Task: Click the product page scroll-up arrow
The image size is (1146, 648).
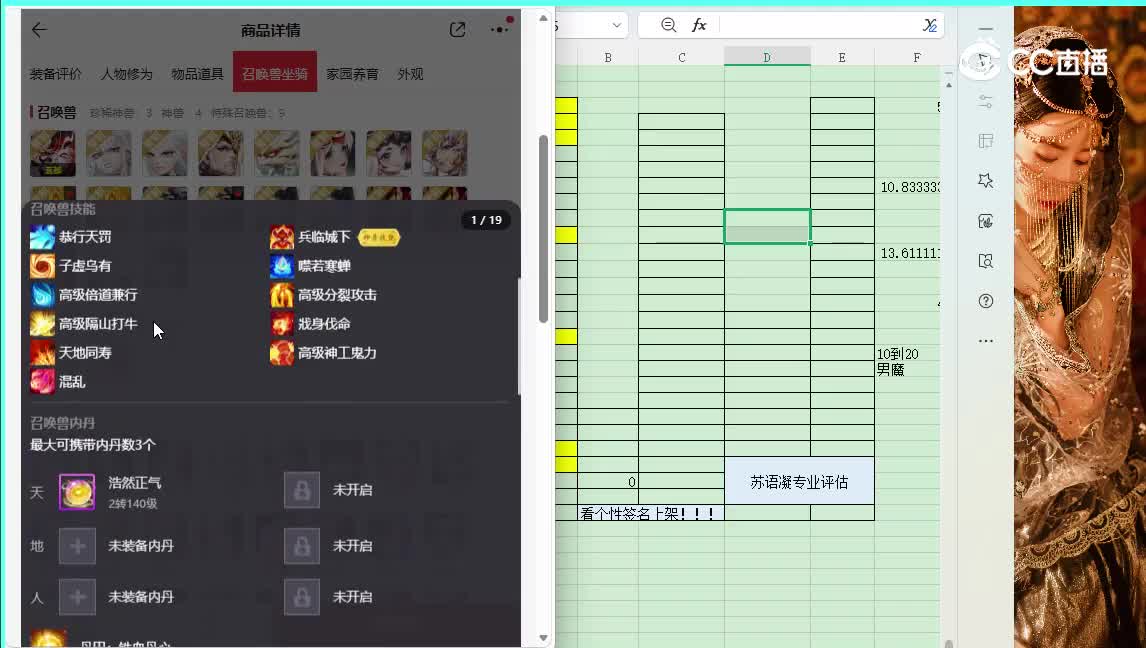Action: [x=543, y=18]
